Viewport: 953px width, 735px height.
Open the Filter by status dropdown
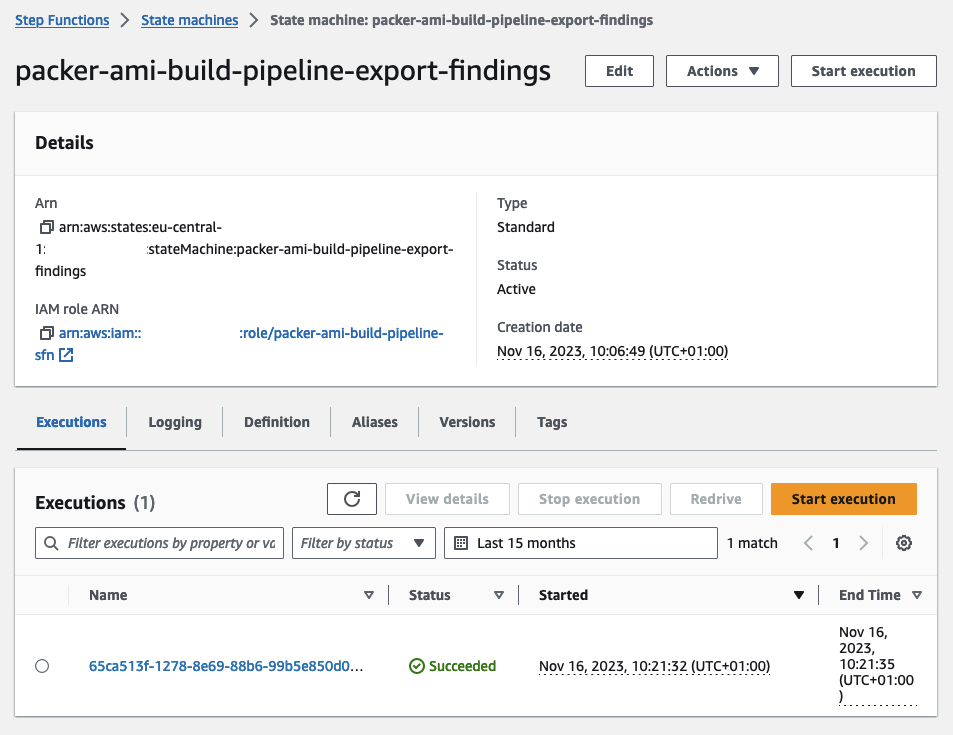[x=363, y=542]
